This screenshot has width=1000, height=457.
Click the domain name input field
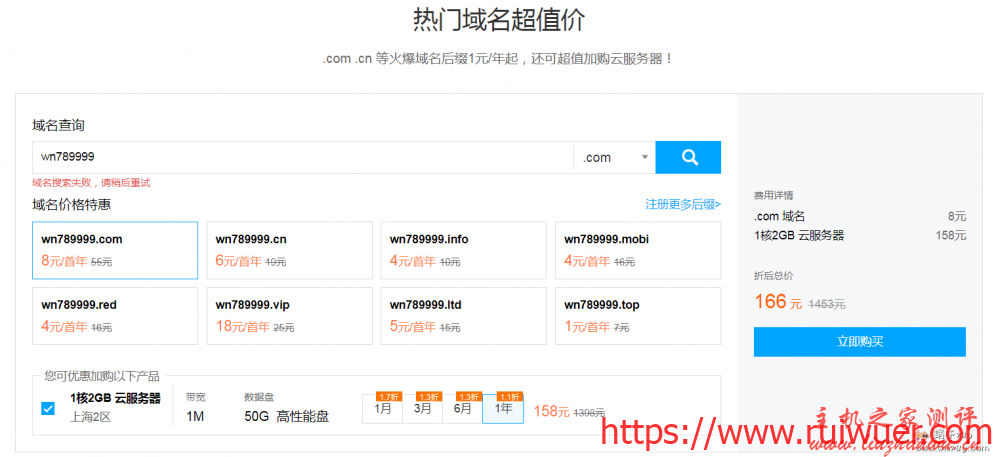point(302,157)
